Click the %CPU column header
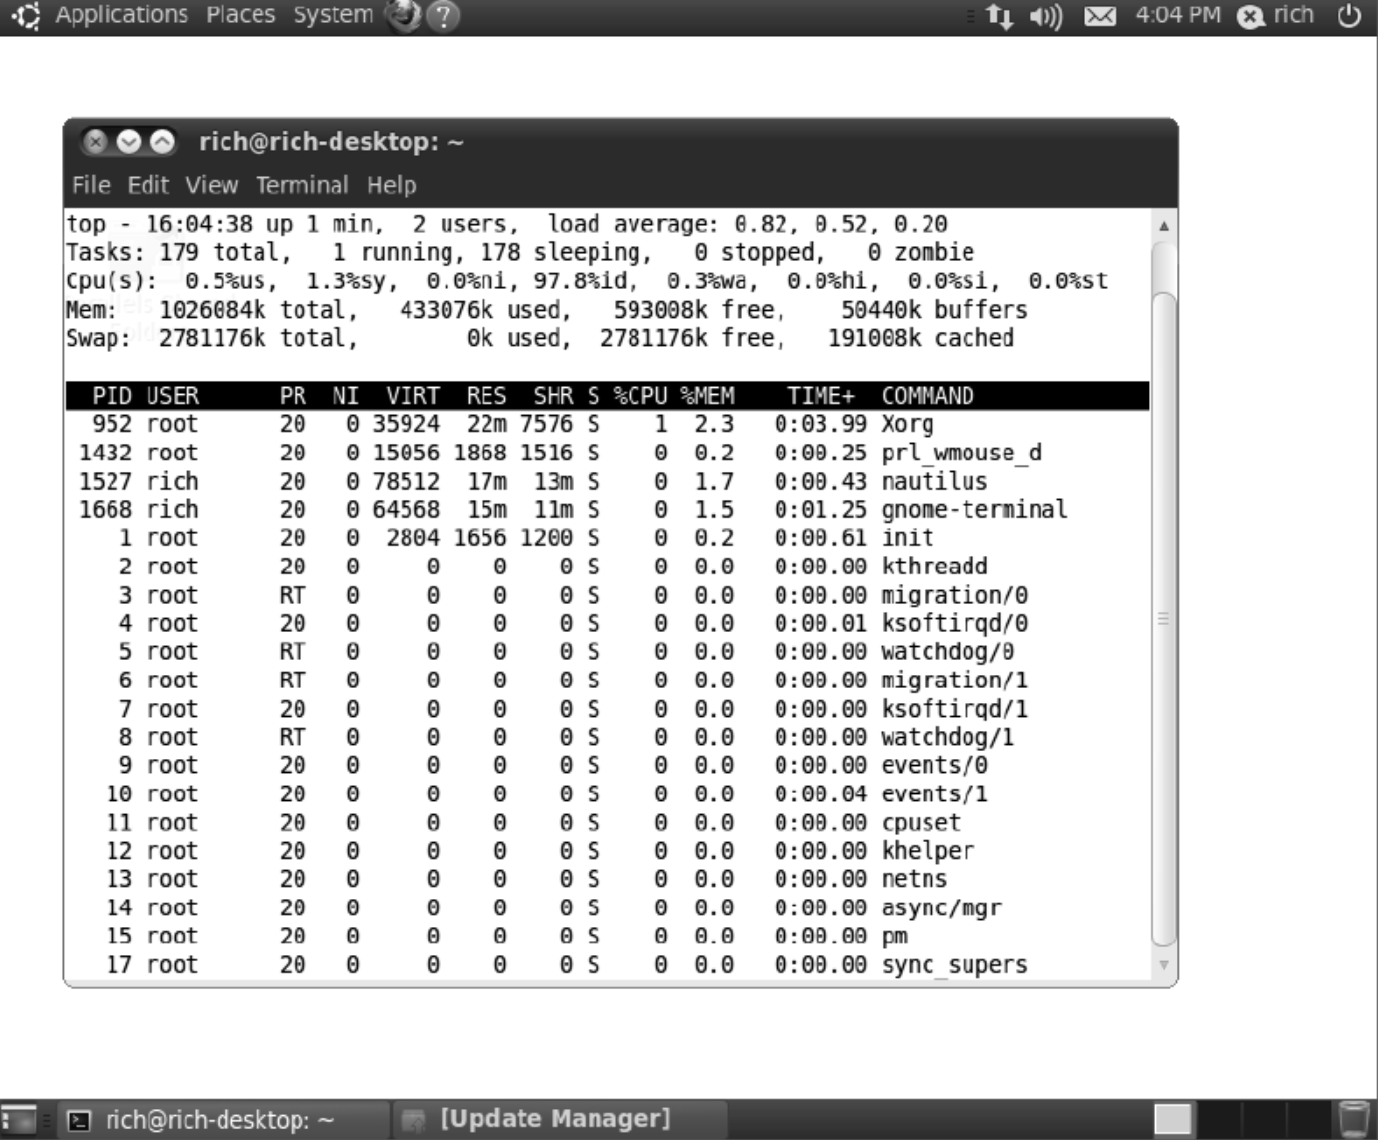 (640, 396)
